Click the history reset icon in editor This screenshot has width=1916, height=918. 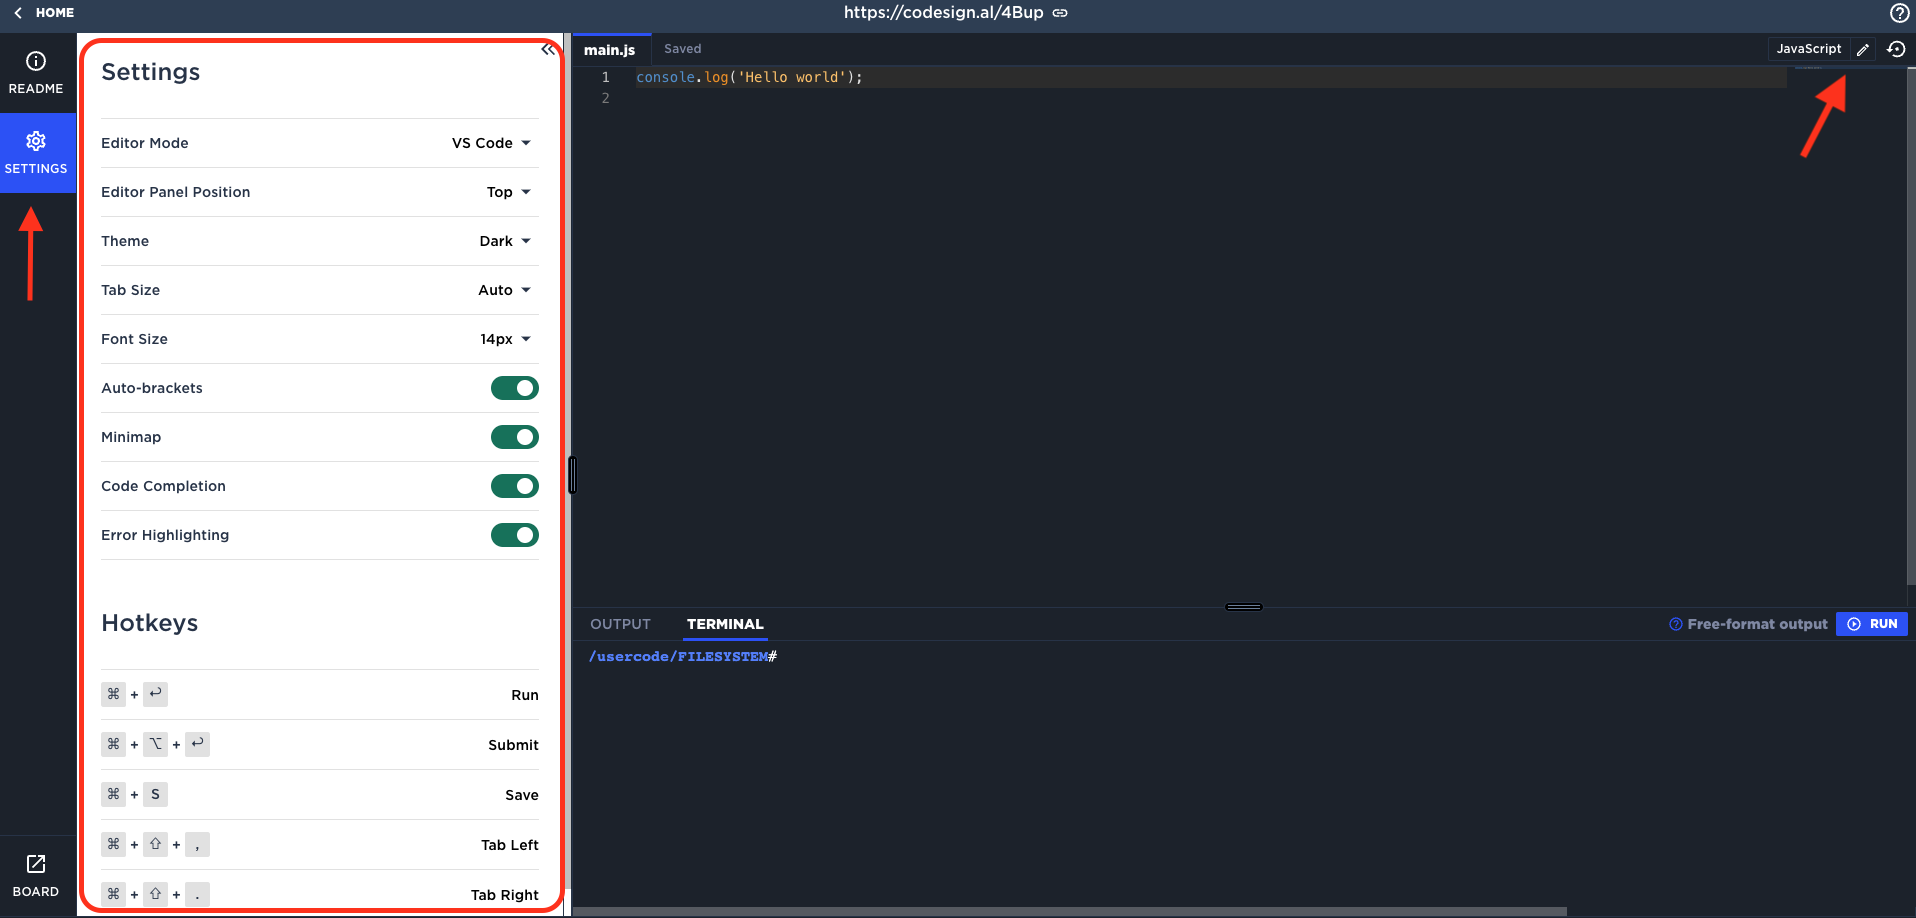[x=1896, y=49]
